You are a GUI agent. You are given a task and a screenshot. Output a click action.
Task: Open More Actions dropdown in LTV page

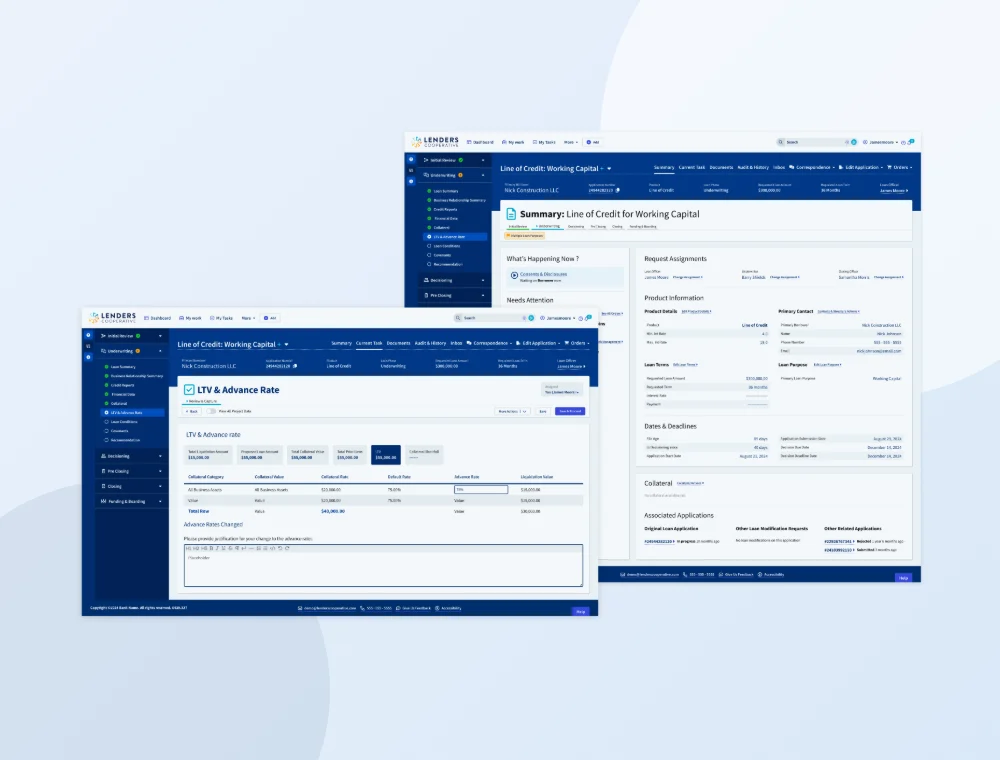(513, 411)
